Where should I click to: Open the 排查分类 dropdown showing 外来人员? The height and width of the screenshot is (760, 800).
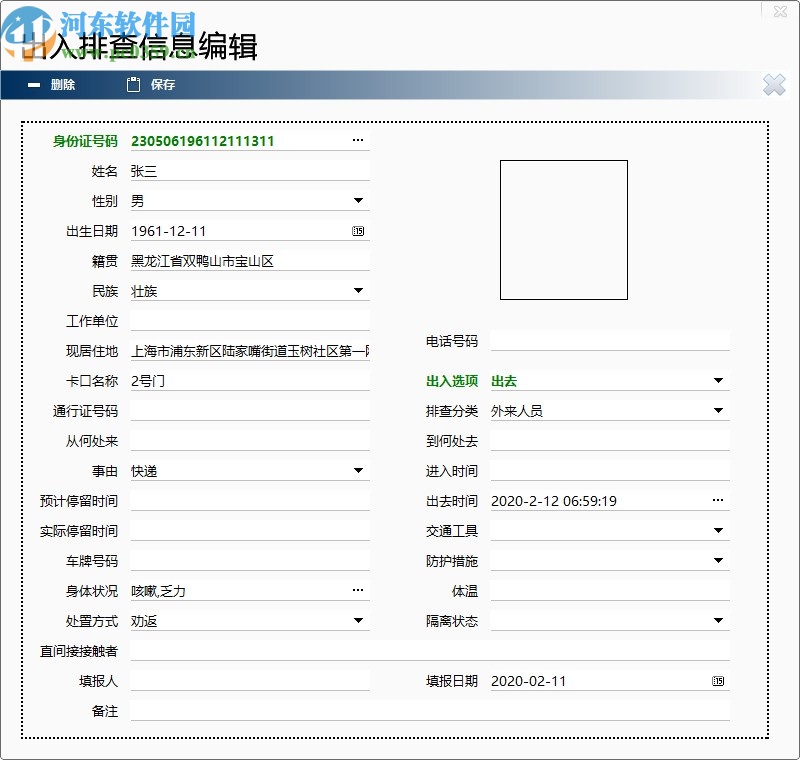(x=717, y=410)
